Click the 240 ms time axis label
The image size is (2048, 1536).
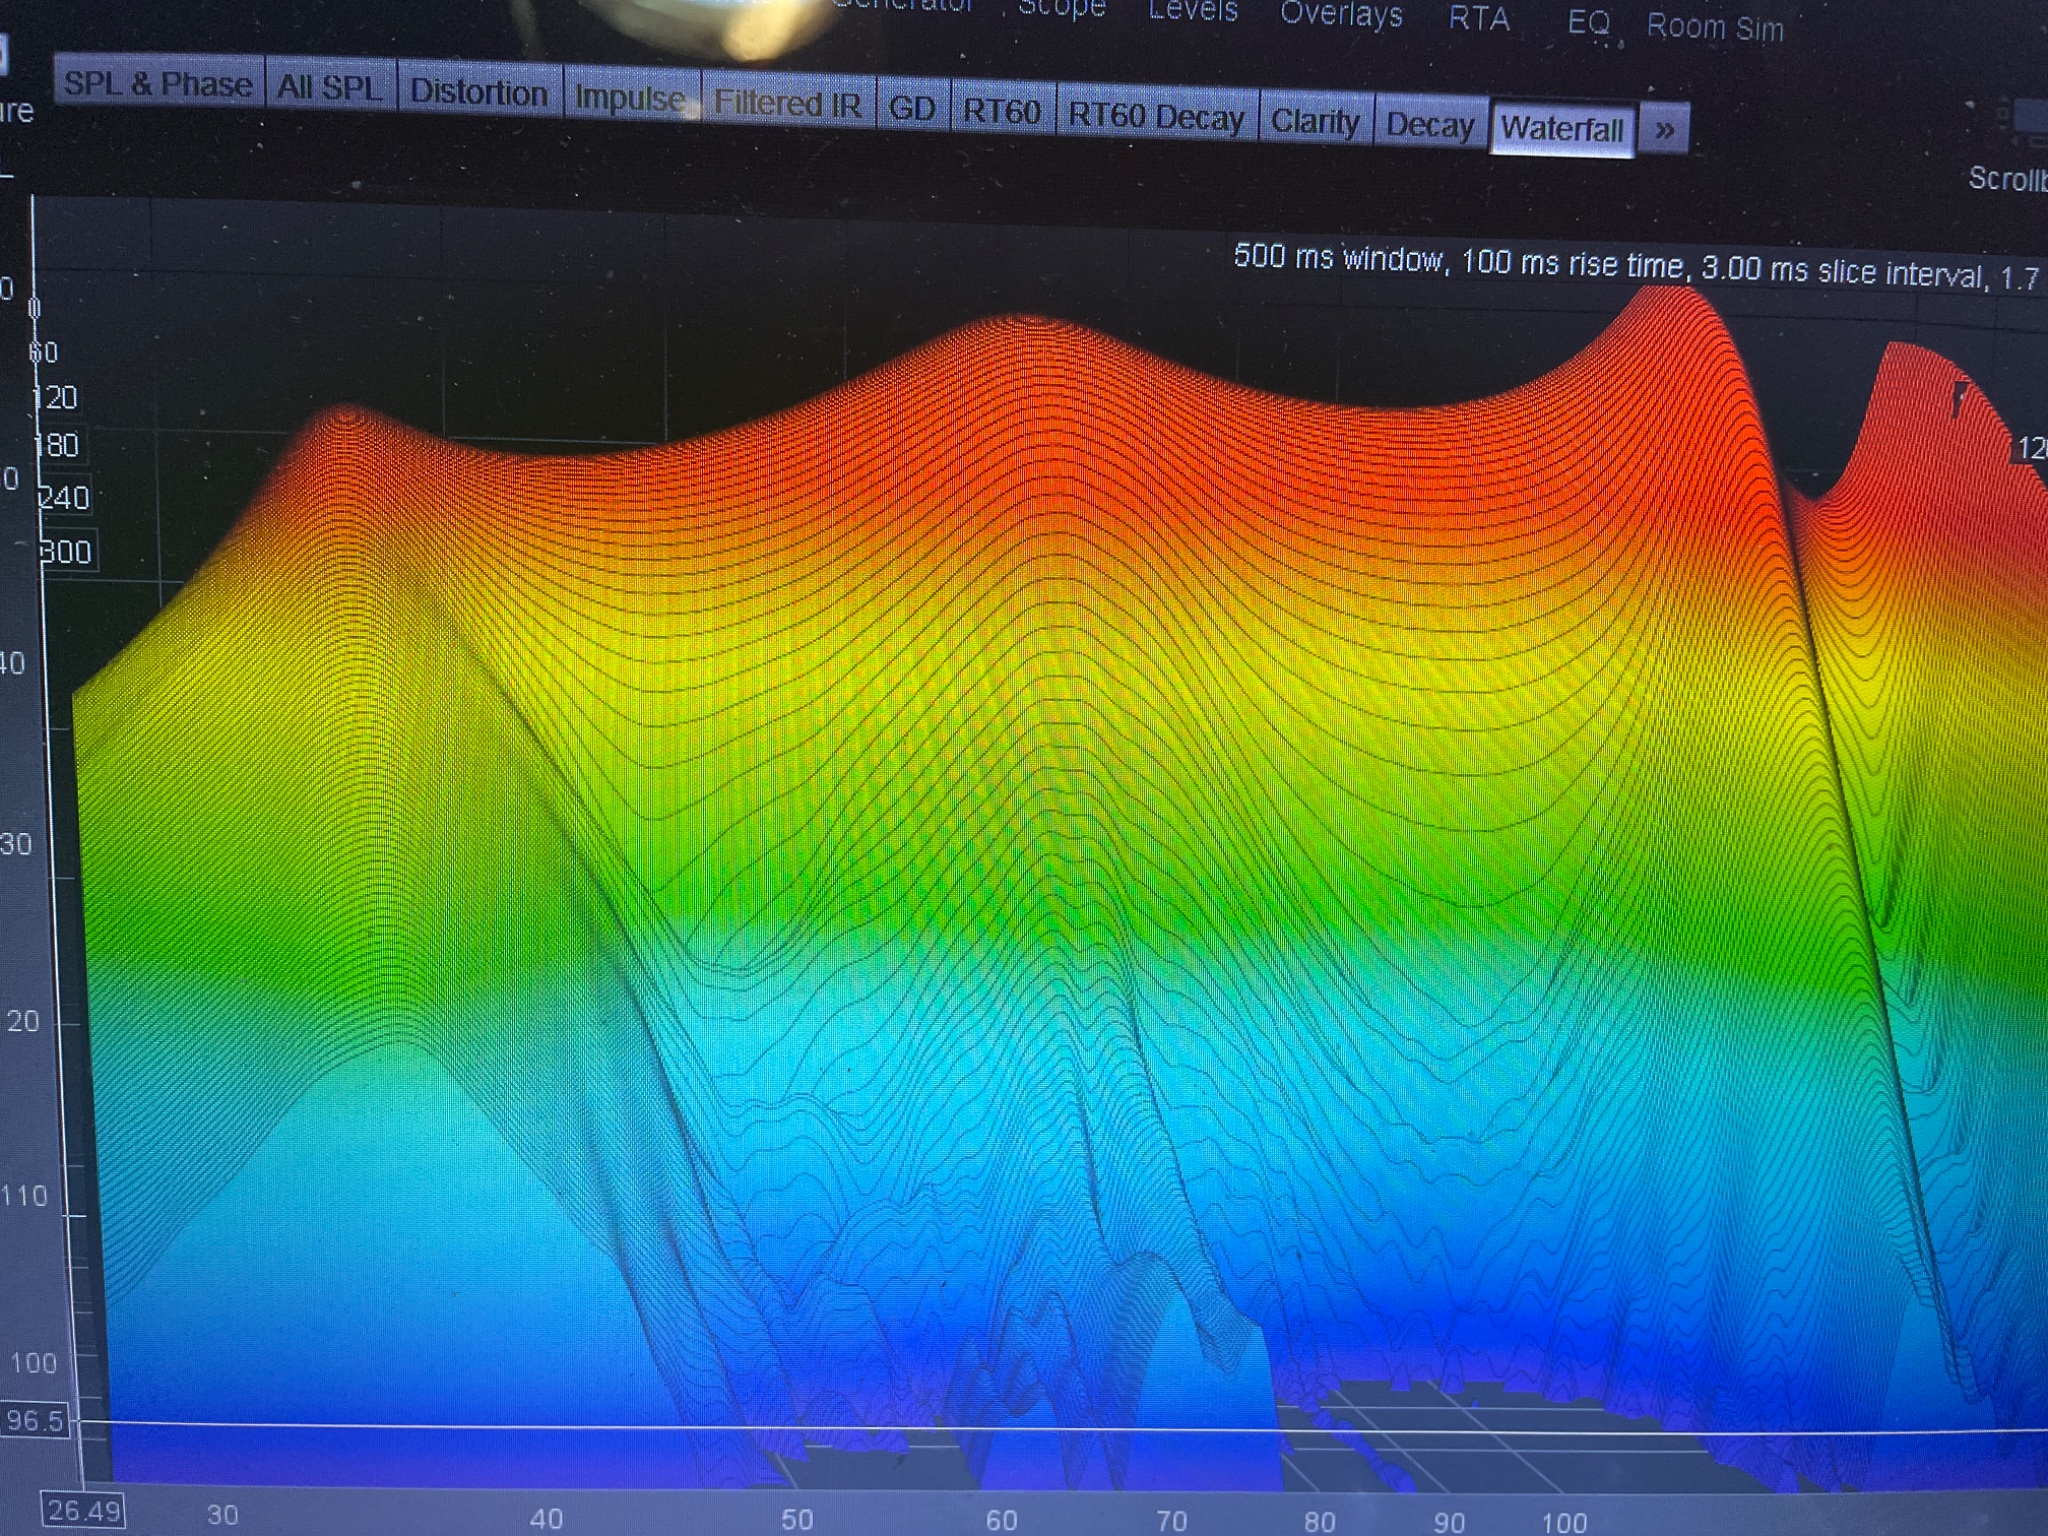tap(65, 497)
